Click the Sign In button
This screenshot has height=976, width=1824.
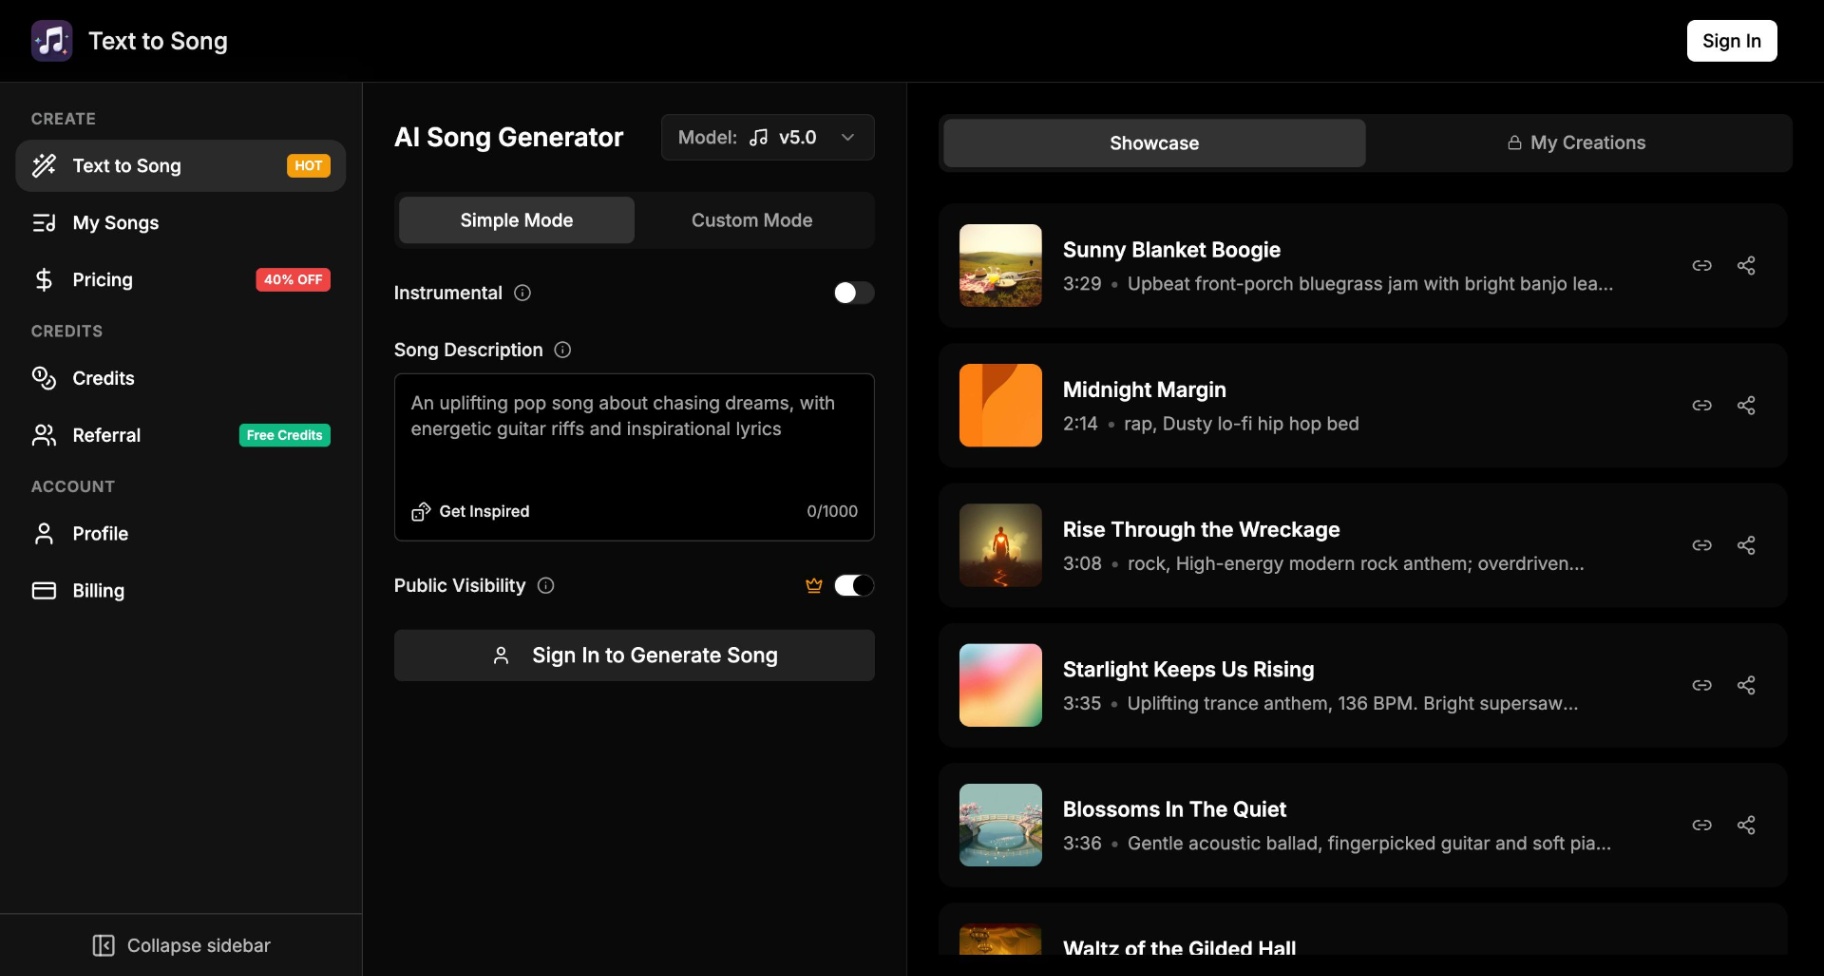pyautogui.click(x=1731, y=40)
